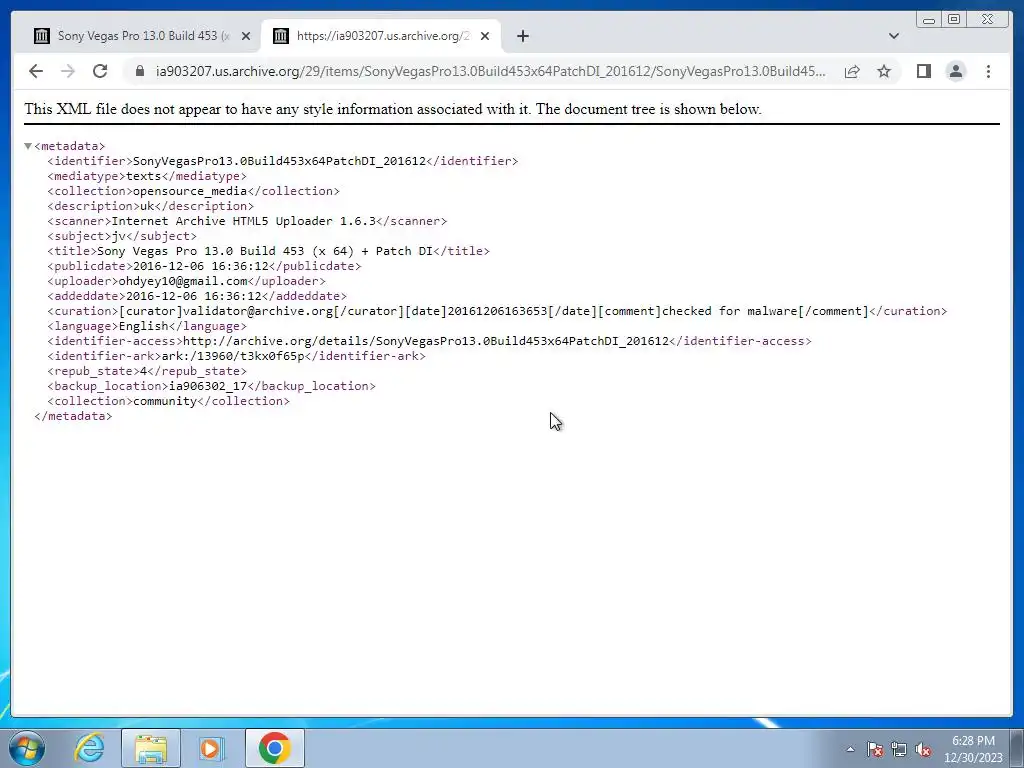The height and width of the screenshot is (768, 1024).
Task: Select the ia903207.us.archive.org tab
Action: point(381,36)
